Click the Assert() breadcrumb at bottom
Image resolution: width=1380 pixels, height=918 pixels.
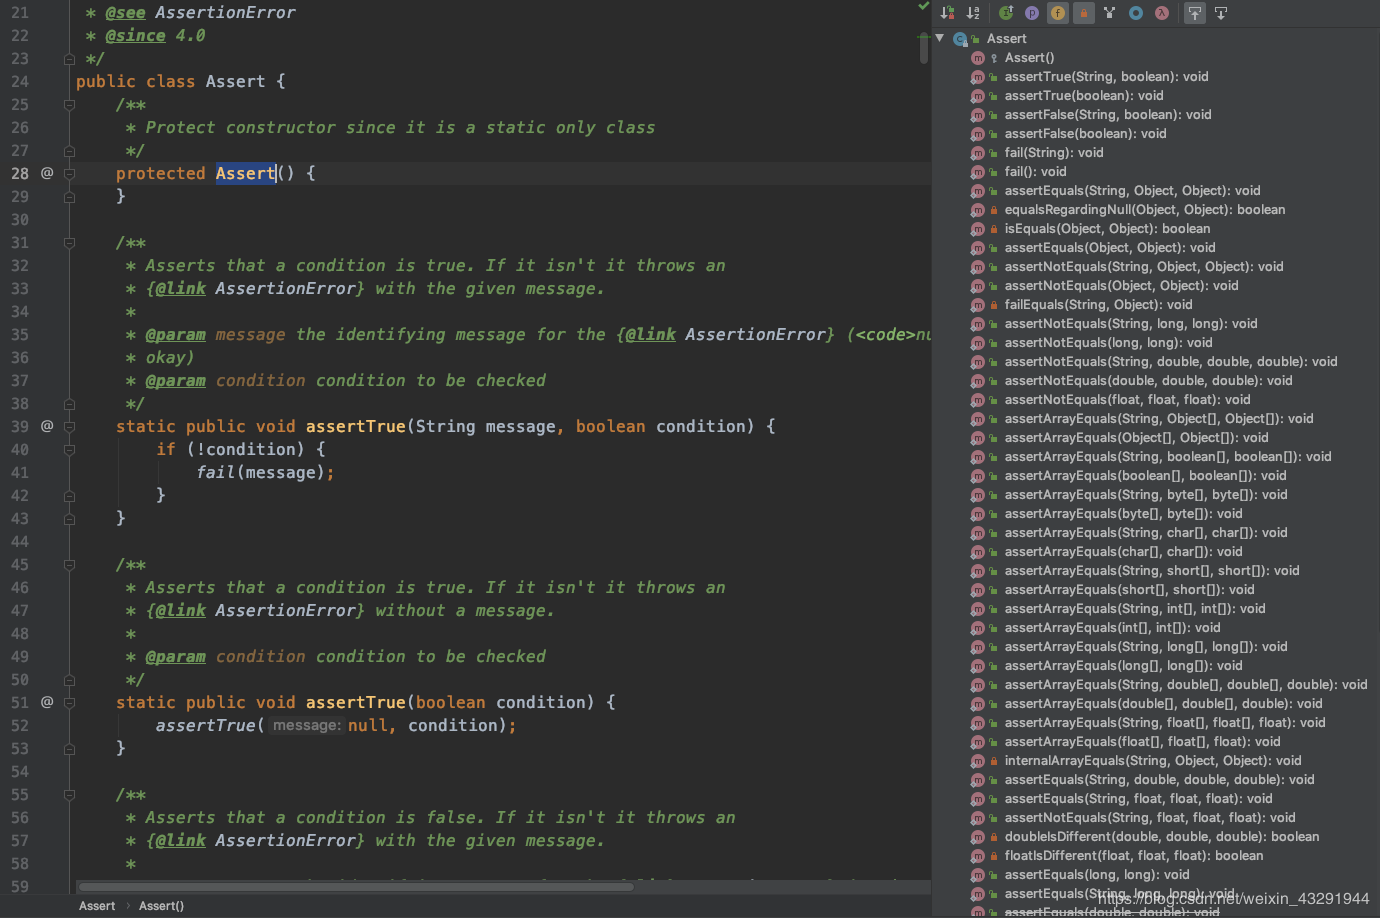pos(161,906)
